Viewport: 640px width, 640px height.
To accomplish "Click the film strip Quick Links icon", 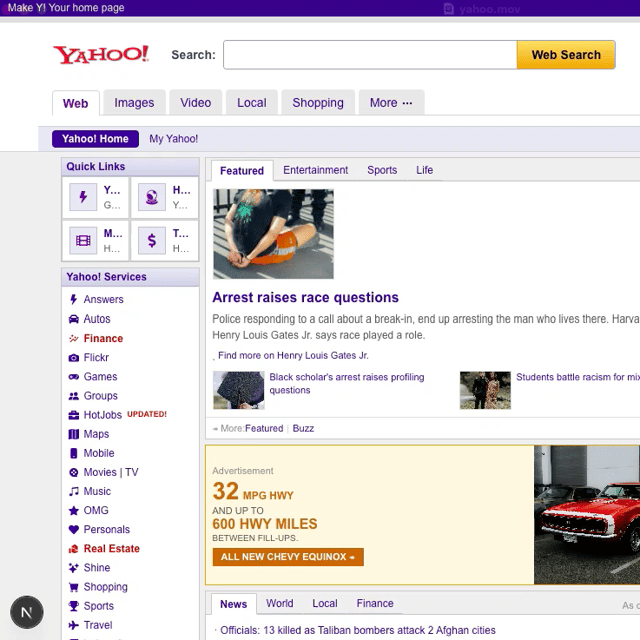I will click(x=83, y=240).
